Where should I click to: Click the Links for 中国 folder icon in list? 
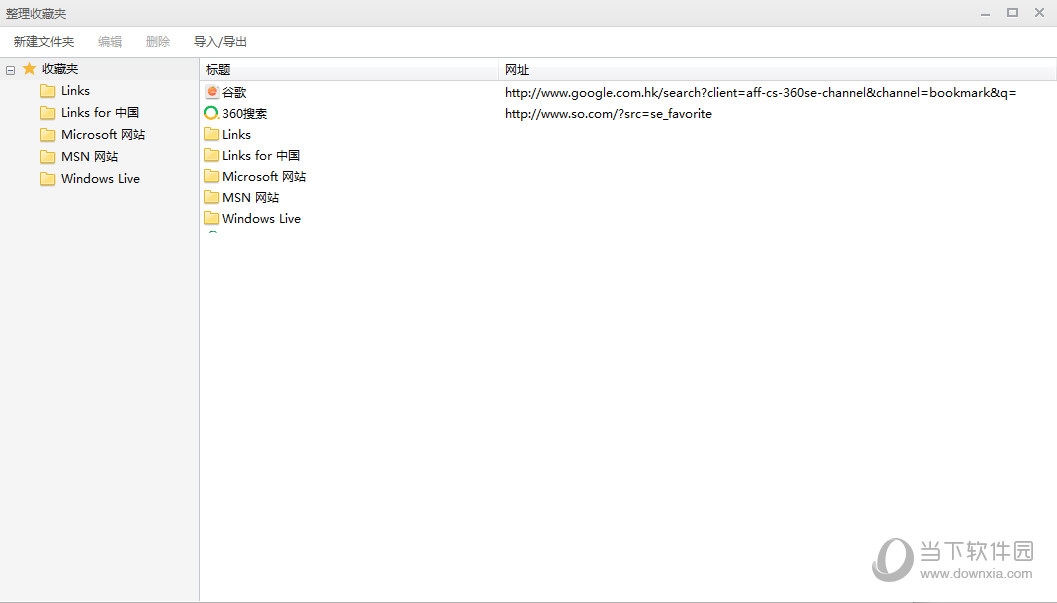[x=211, y=155]
